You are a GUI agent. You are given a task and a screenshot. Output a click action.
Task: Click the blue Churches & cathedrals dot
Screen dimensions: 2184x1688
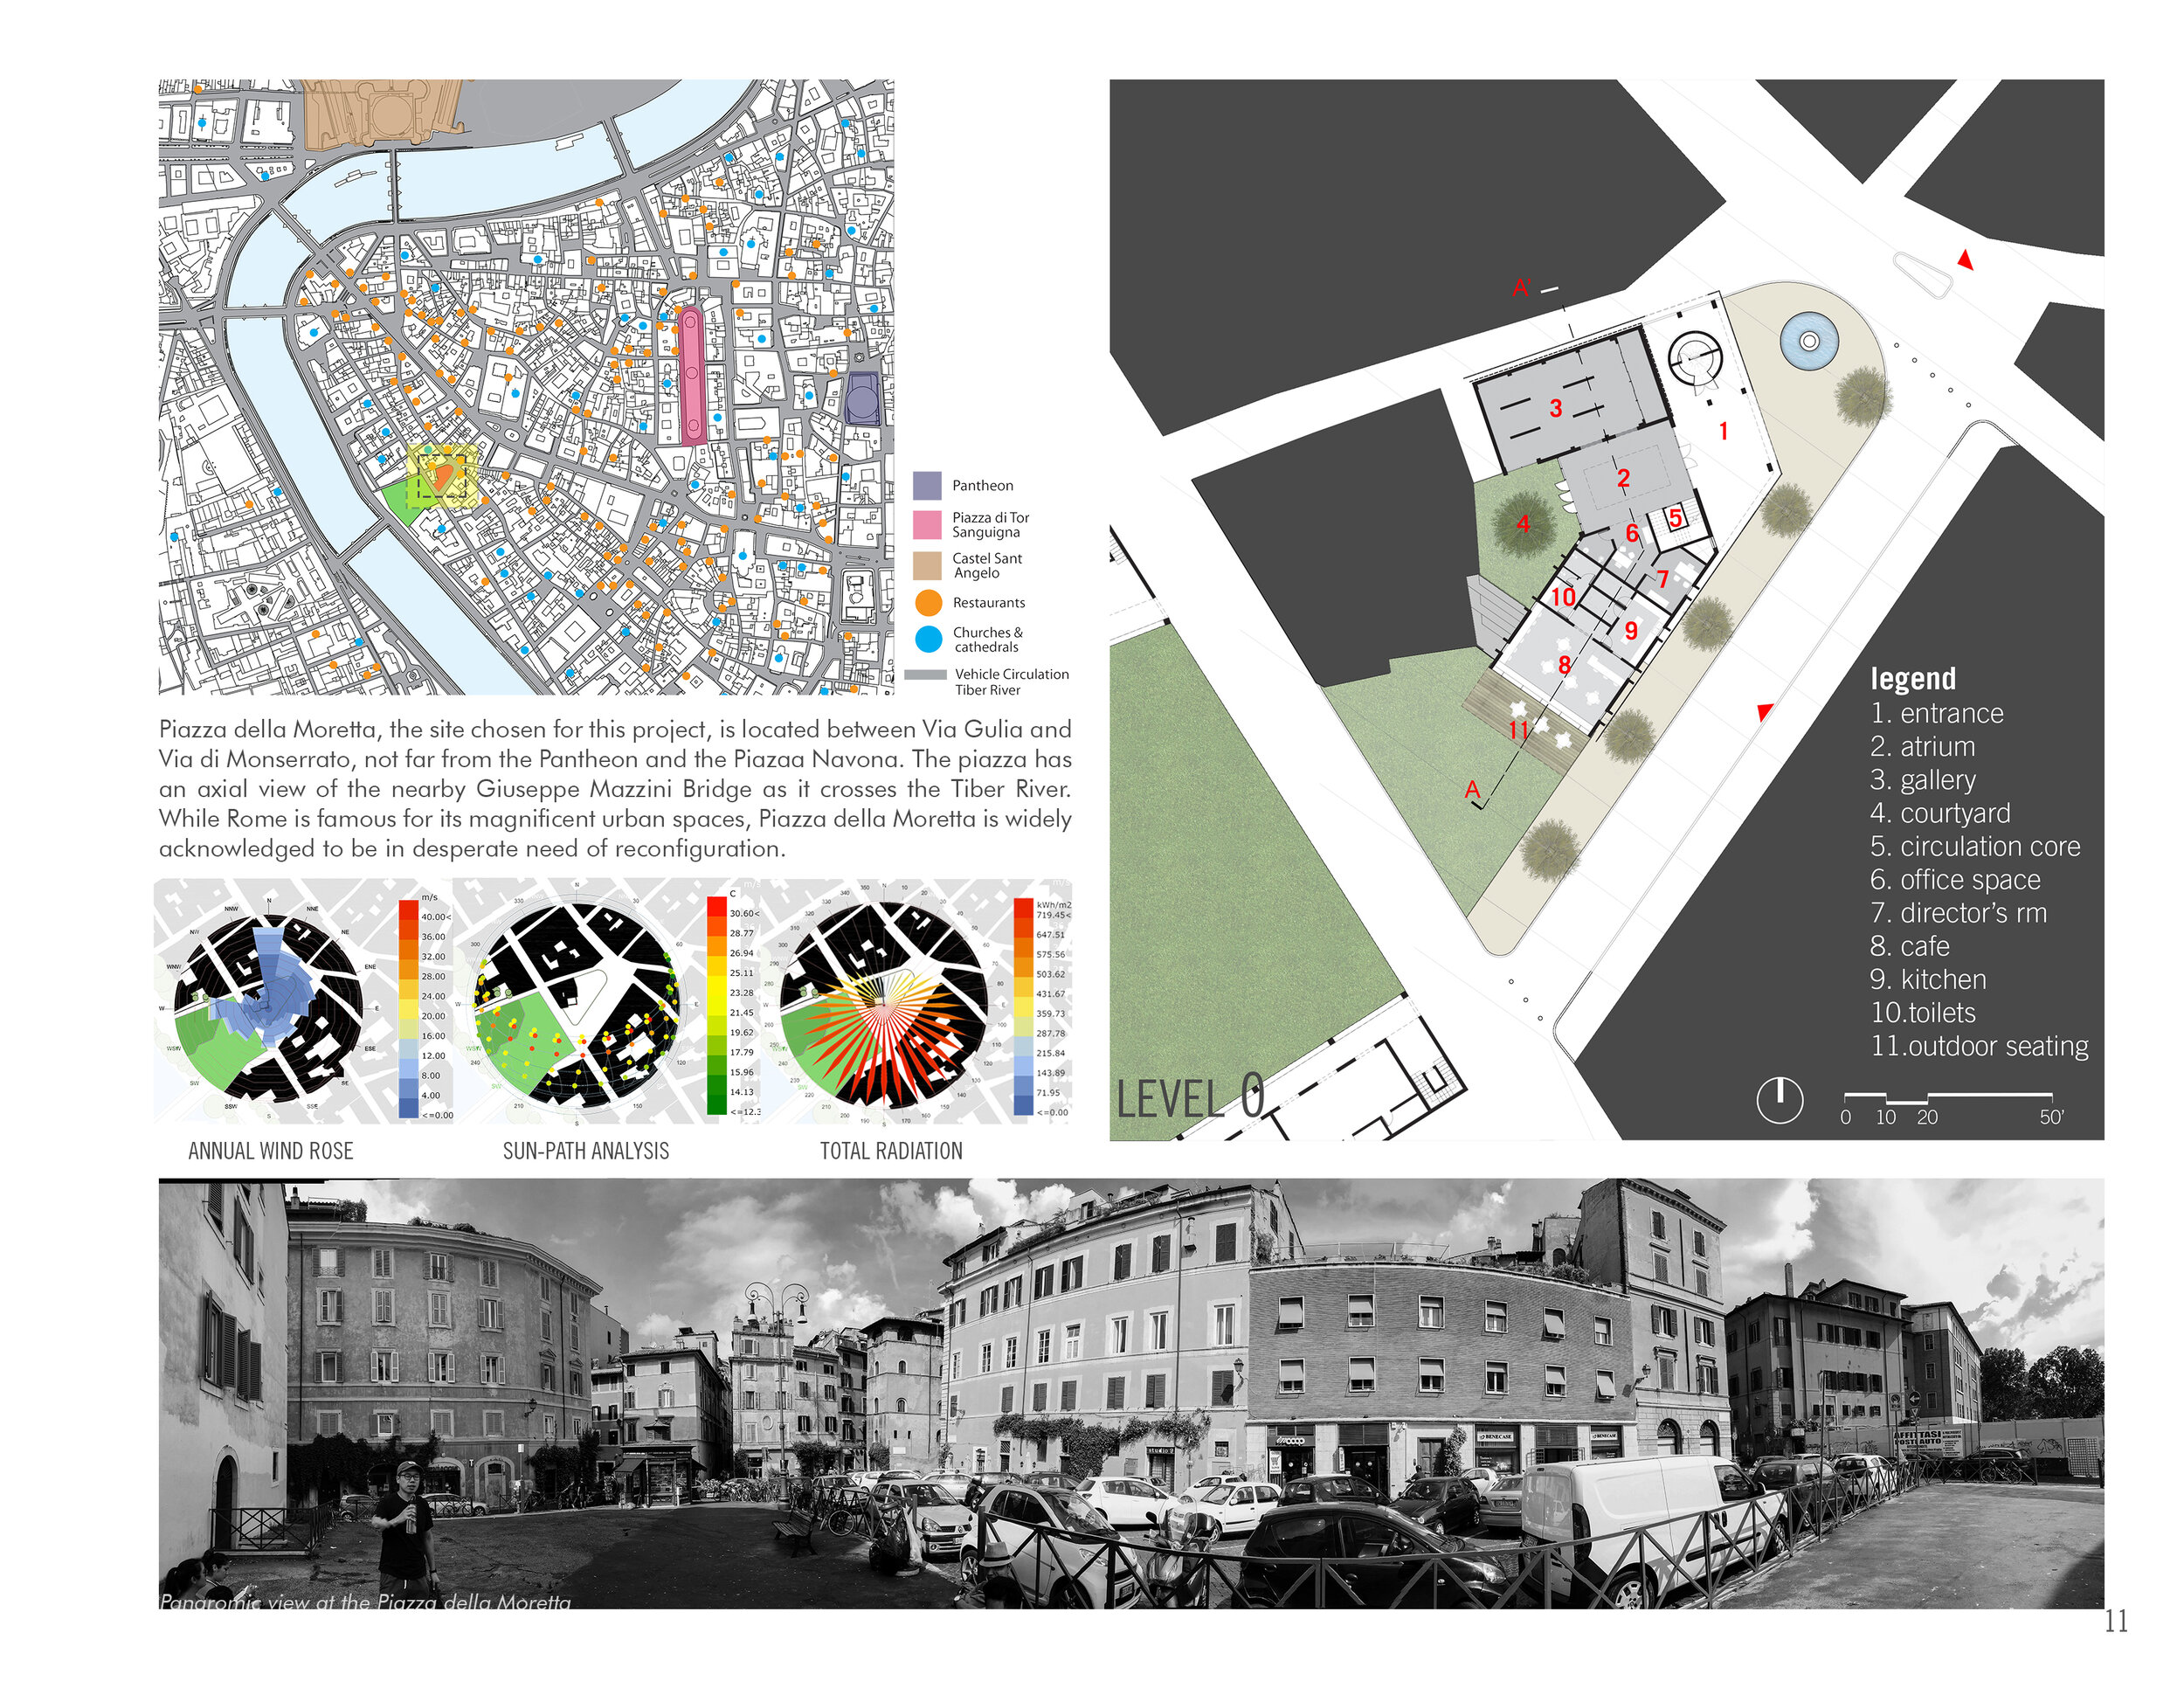coord(929,640)
